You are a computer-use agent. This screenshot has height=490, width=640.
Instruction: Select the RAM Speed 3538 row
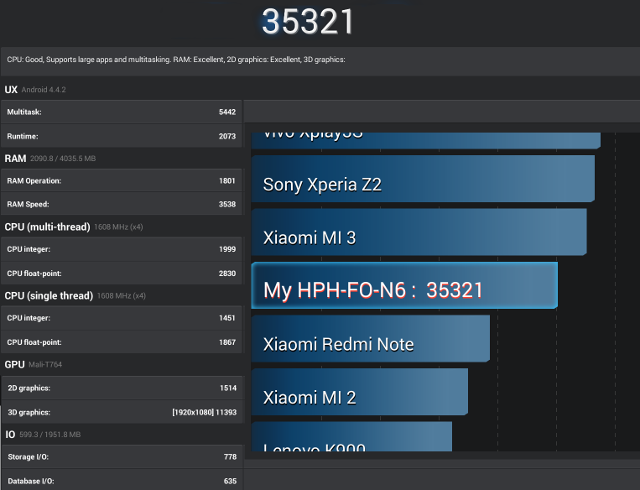pos(122,204)
